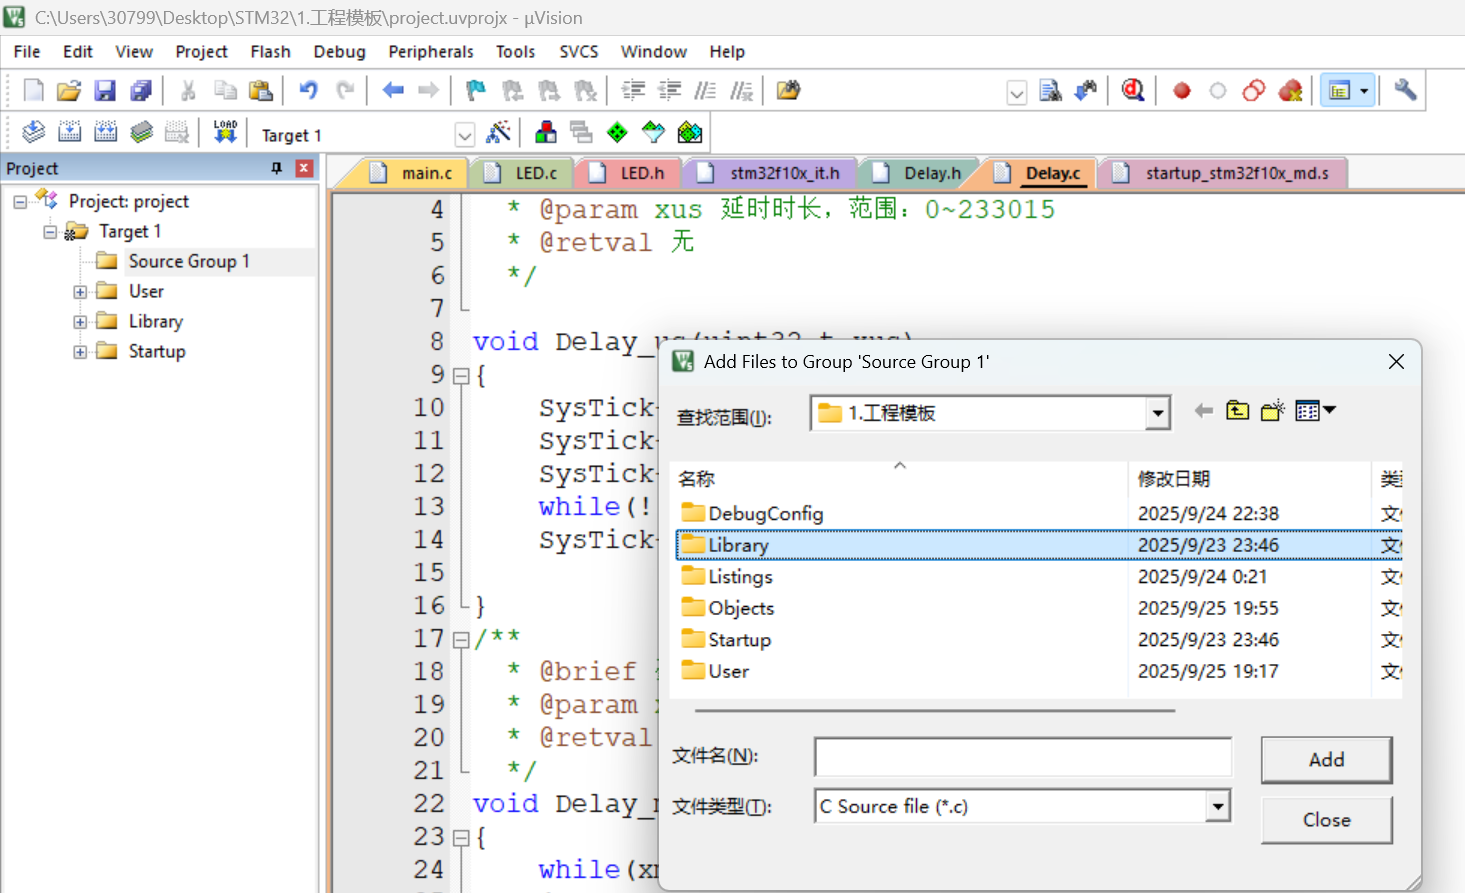Screen dimensions: 1465x893
Task: Create new folder in Add Files dialog
Action: (x=1272, y=411)
